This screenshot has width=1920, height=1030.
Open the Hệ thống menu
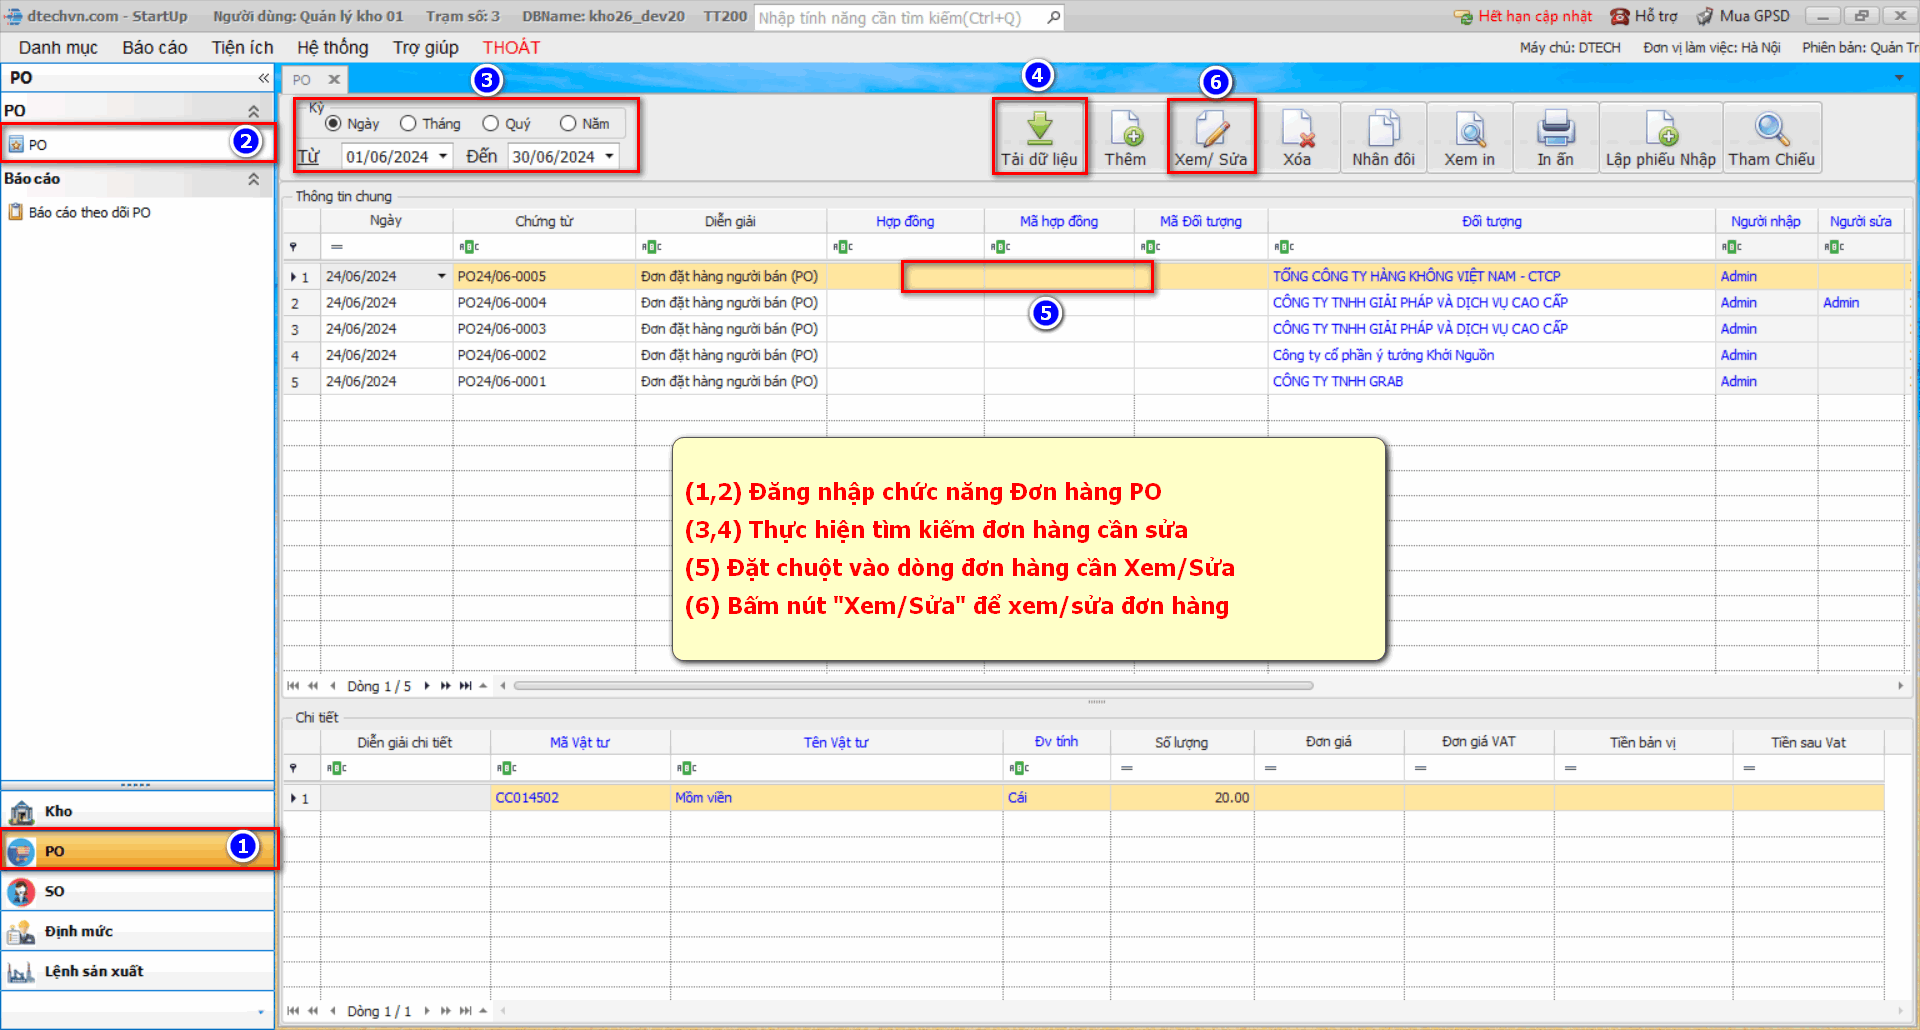coord(332,48)
